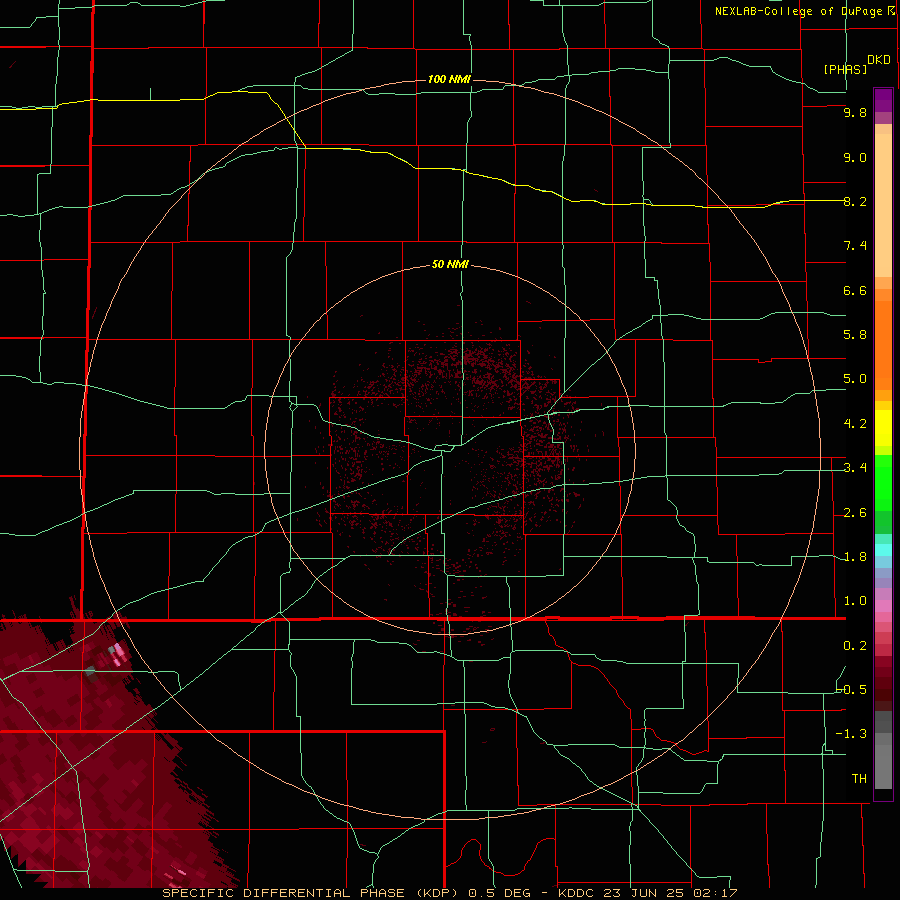
Task: Click the "8.2" value on the color scale
Action: coord(855,201)
